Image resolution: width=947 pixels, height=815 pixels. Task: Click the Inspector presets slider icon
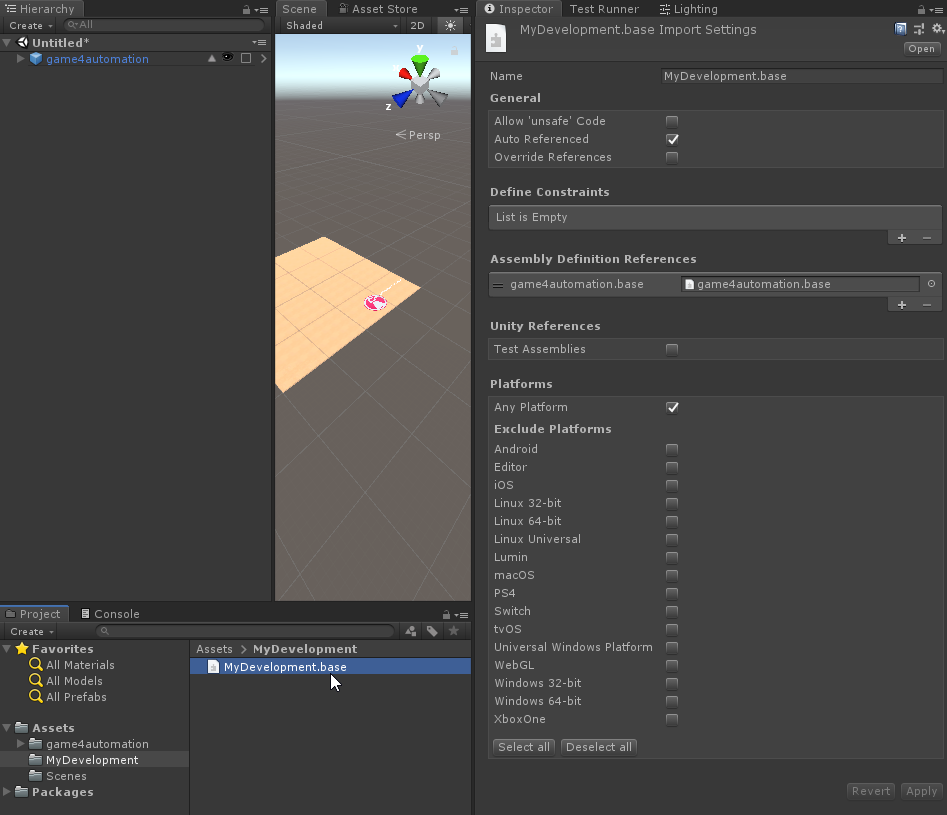917,29
